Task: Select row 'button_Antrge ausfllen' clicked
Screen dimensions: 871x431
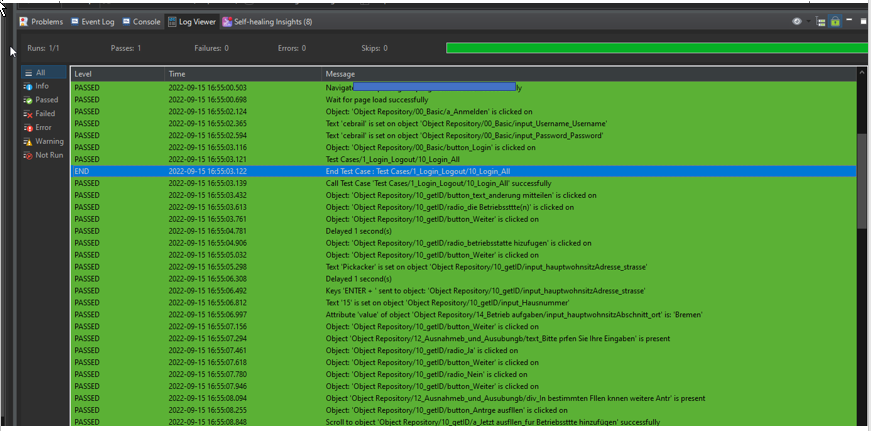Action: pyautogui.click(x=464, y=410)
